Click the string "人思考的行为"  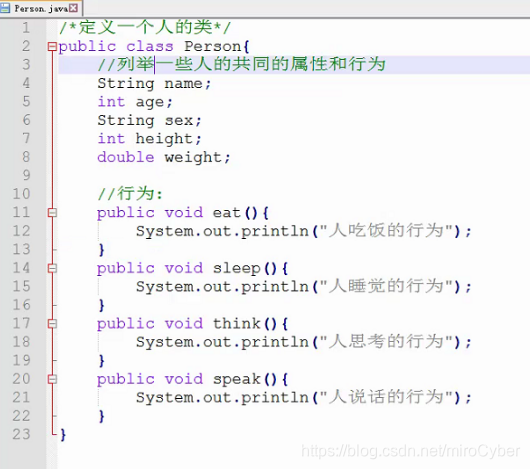tap(386, 342)
